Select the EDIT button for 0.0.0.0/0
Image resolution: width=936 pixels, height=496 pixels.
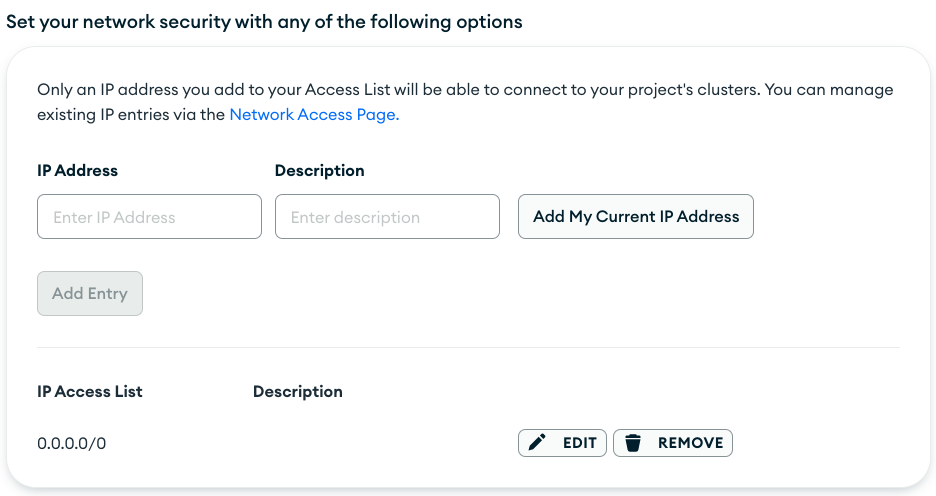pos(562,443)
